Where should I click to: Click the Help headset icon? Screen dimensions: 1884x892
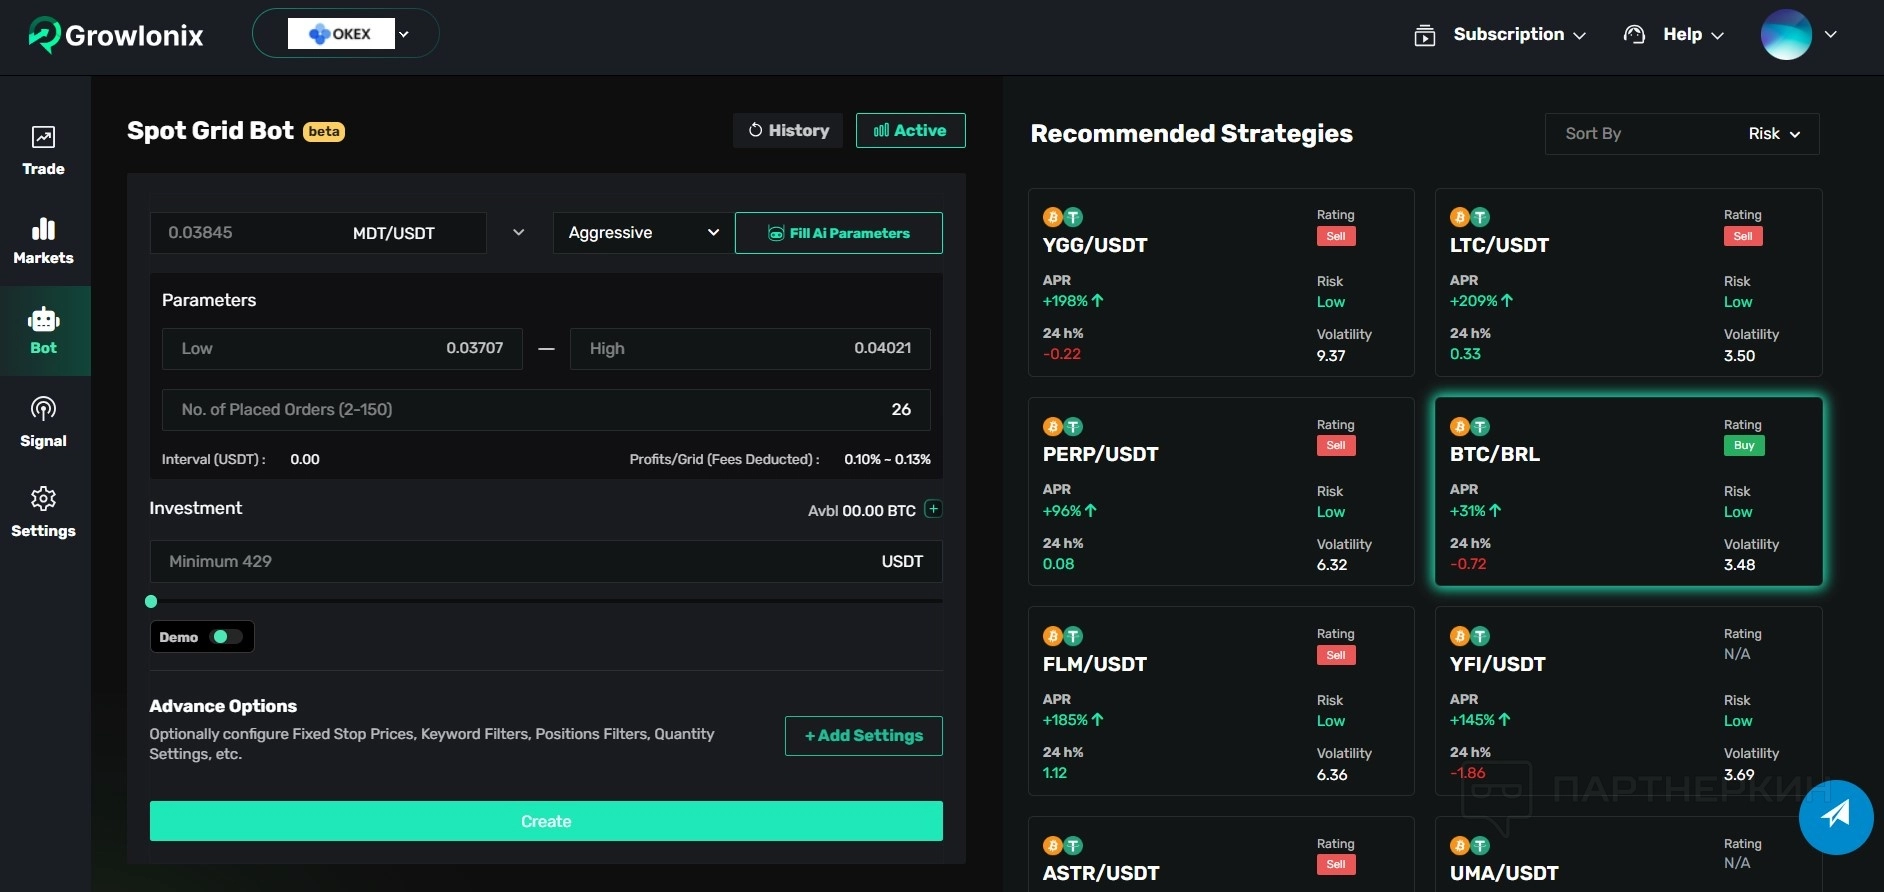coord(1634,35)
